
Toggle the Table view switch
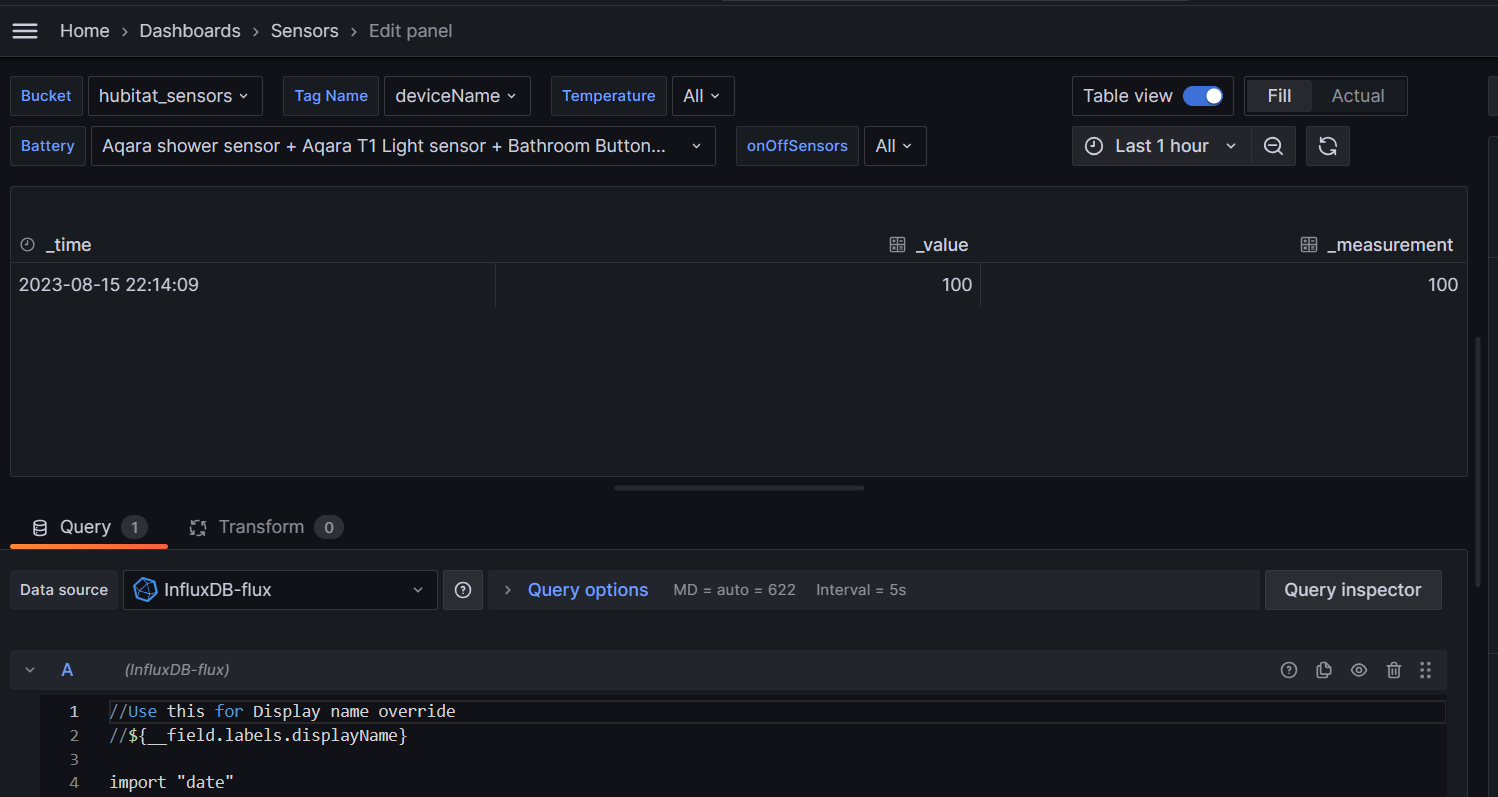(1203, 96)
